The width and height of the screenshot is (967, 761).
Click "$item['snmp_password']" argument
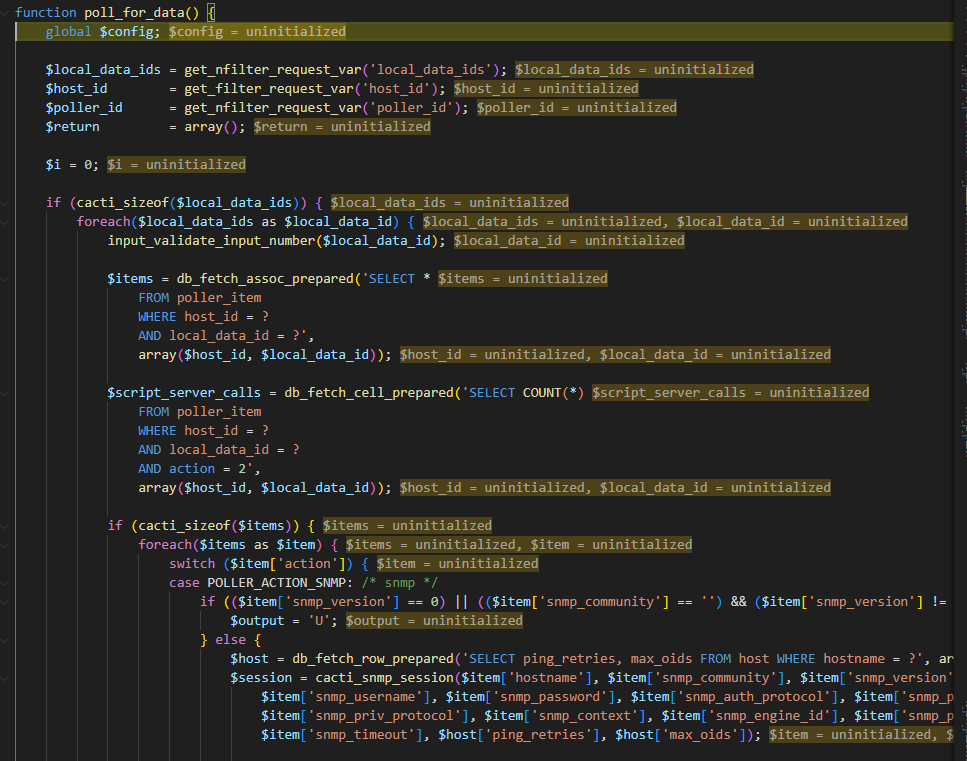[530, 697]
